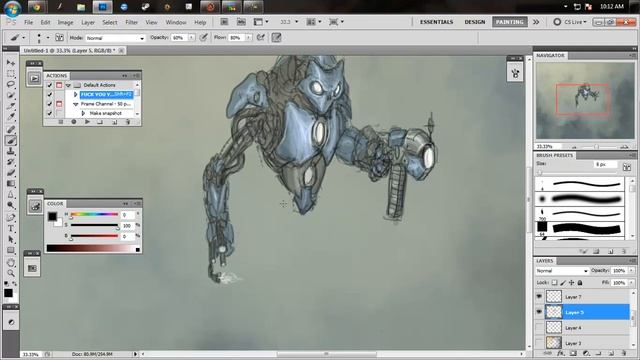Lock transparent pixels in Layers panel
The image size is (640, 360).
(x=554, y=282)
